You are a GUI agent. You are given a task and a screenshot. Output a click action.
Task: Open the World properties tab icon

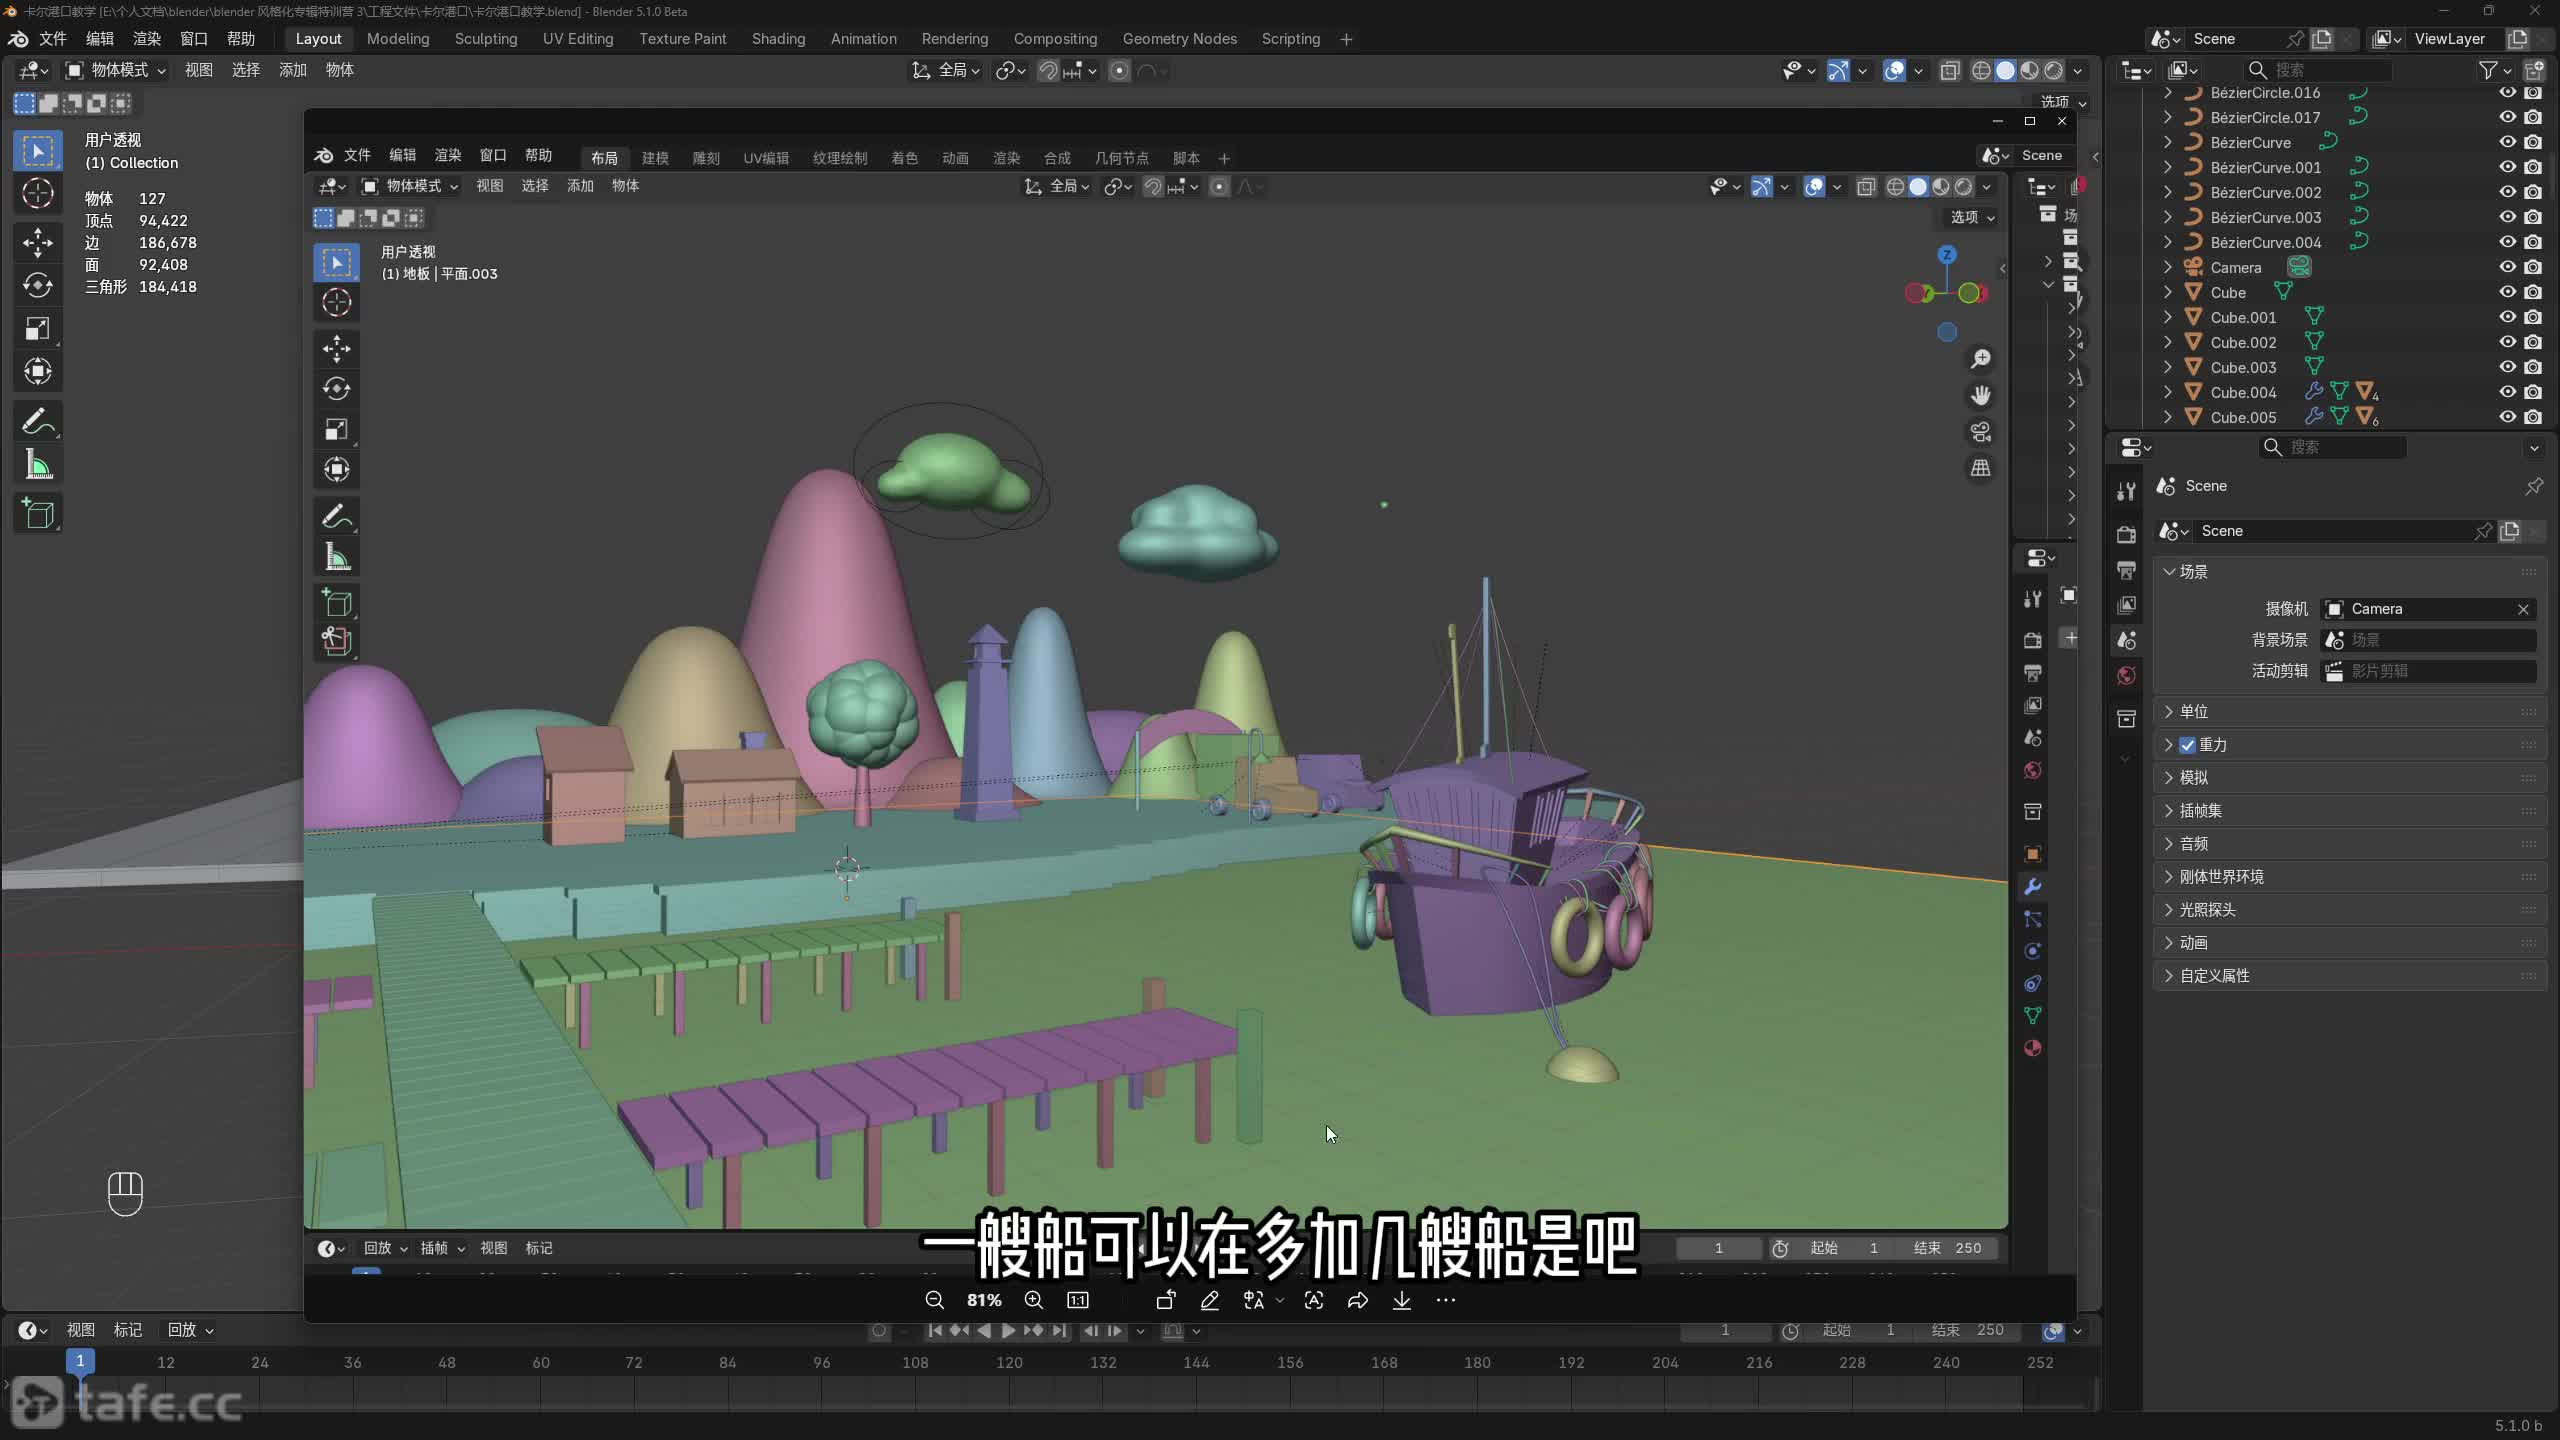[2127, 676]
